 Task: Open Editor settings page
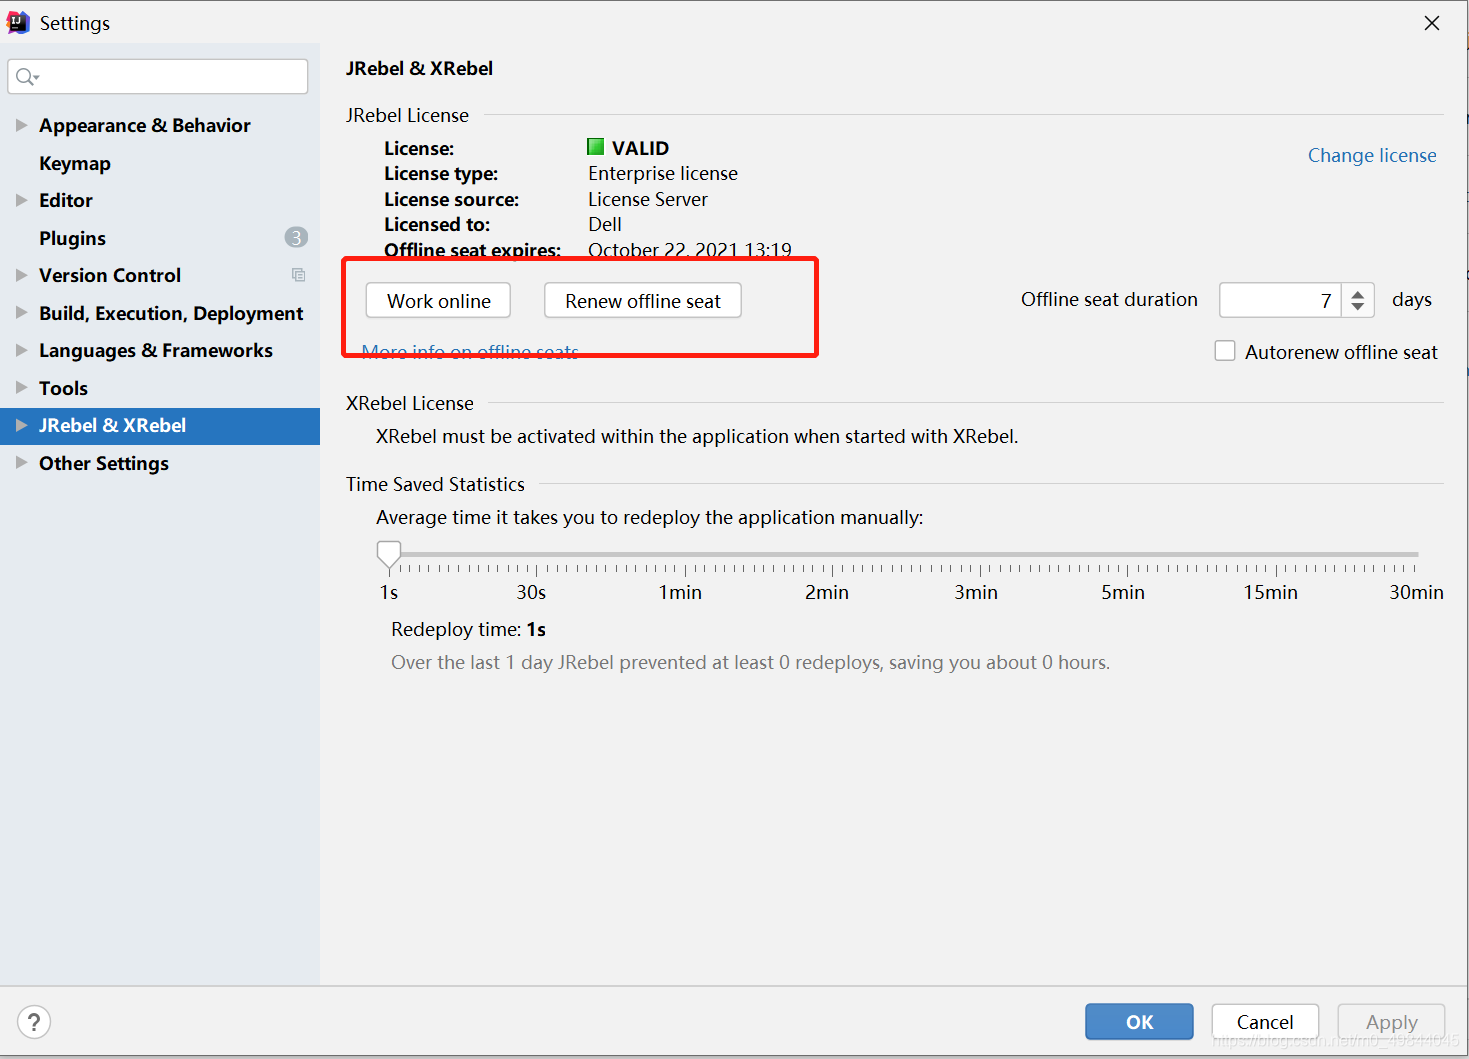pos(66,200)
